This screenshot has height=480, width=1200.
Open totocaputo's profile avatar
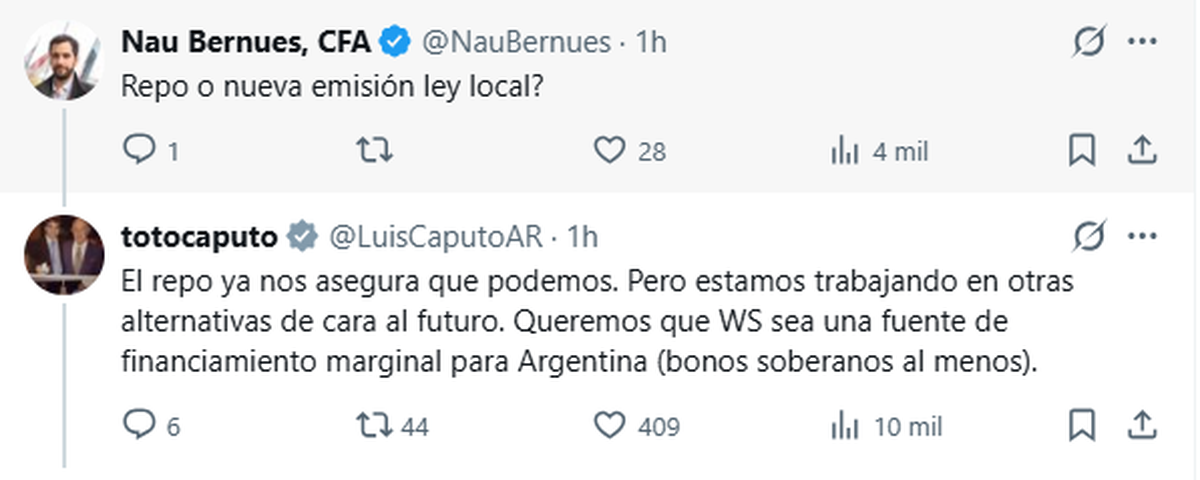click(x=64, y=254)
